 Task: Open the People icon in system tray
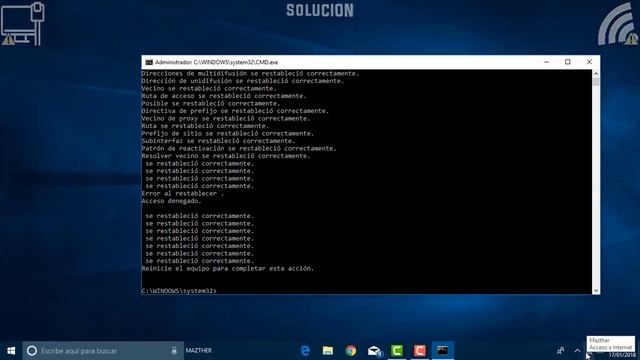pyautogui.click(x=561, y=351)
